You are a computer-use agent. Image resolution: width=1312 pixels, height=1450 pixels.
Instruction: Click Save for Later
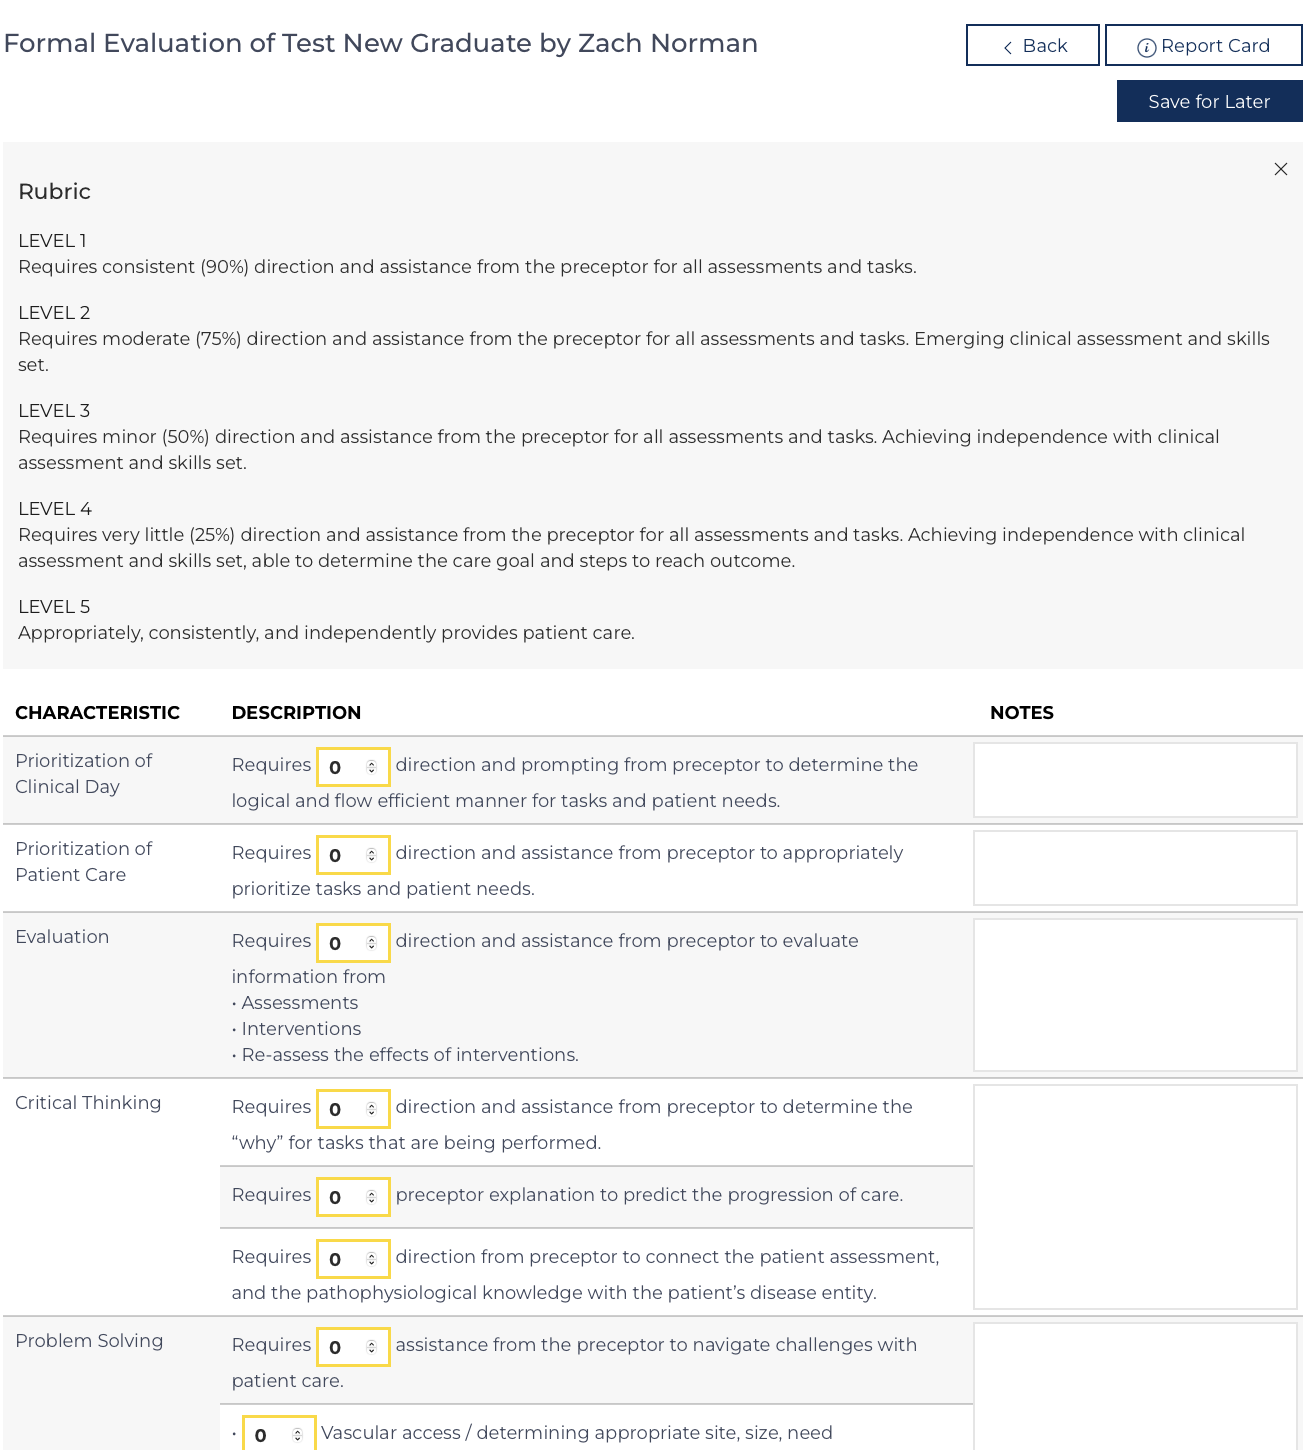(1209, 101)
